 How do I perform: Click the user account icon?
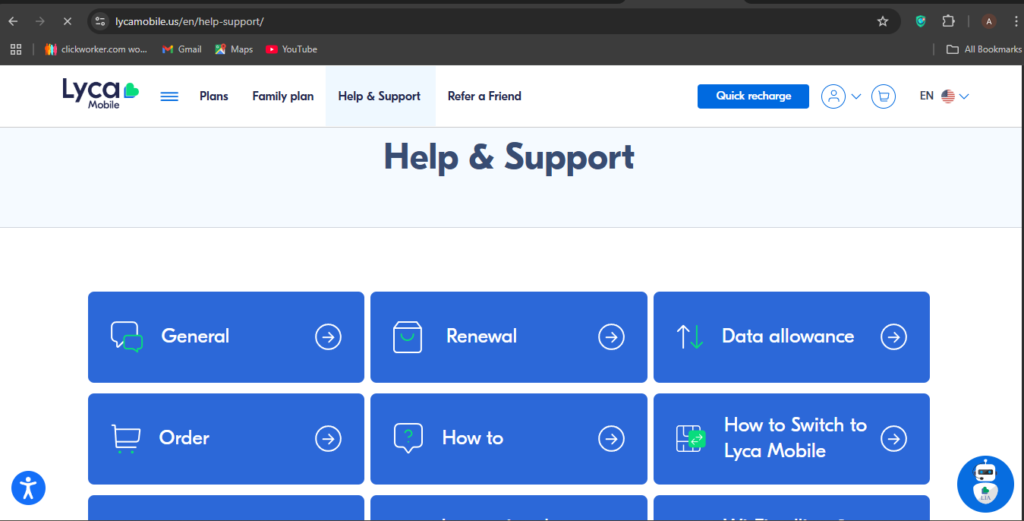(833, 96)
